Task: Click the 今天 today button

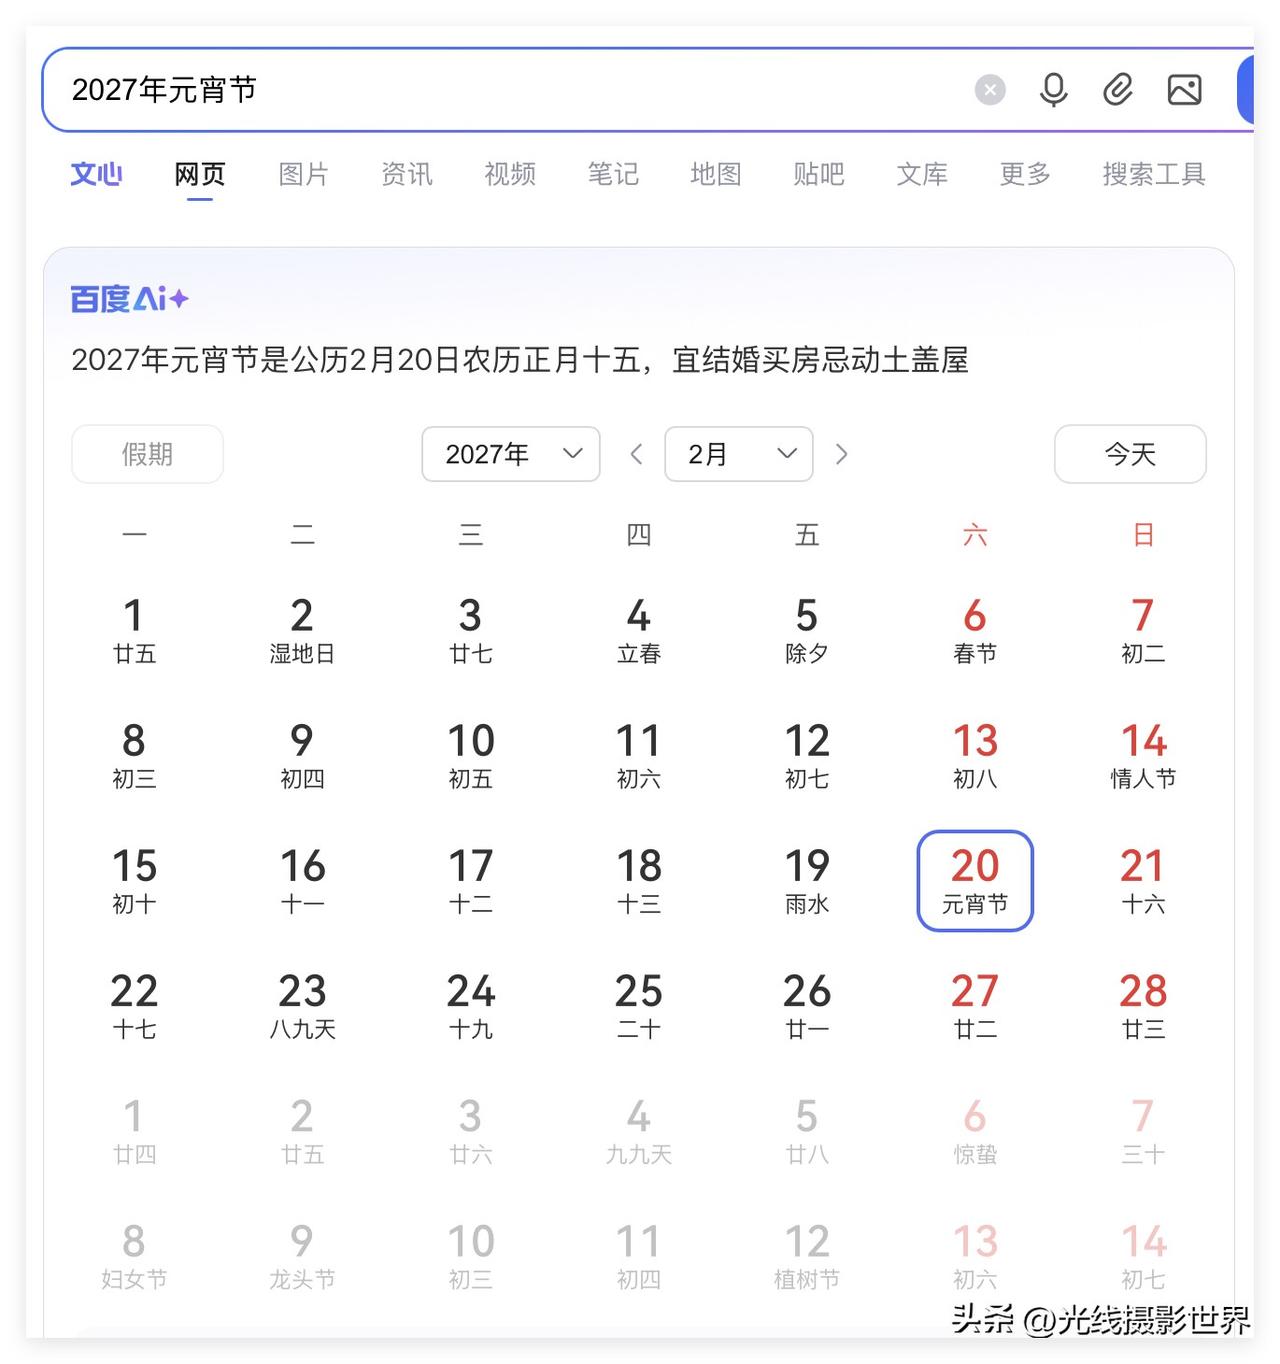Action: pyautogui.click(x=1130, y=454)
